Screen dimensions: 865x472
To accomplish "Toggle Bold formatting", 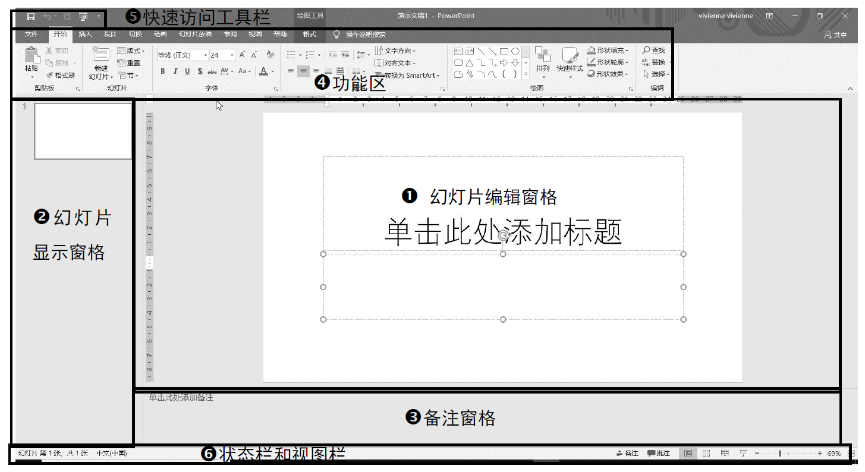I will [x=163, y=71].
